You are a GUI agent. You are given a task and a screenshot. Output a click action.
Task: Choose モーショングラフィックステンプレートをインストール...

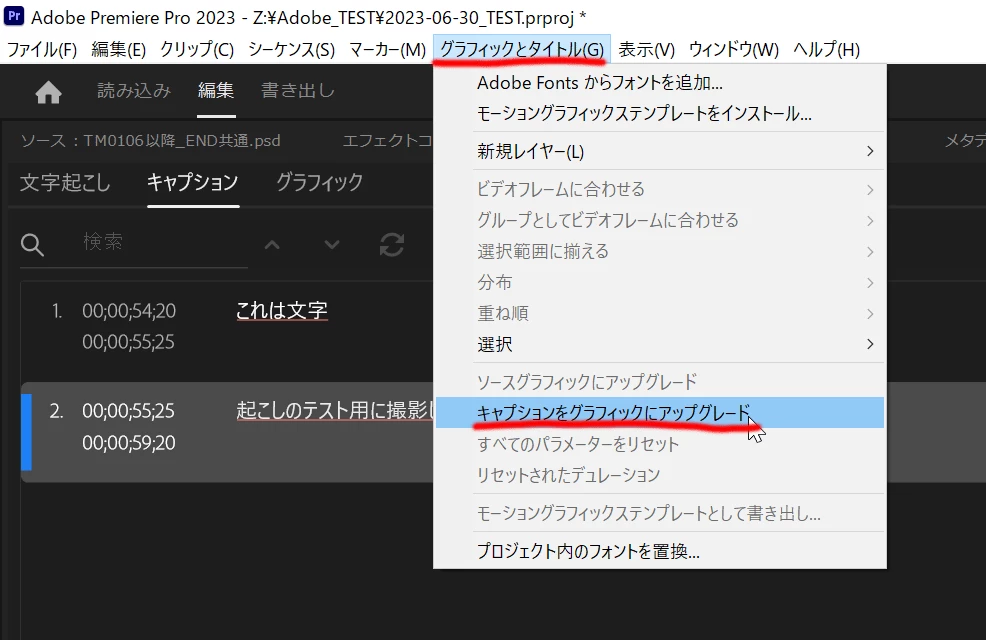(660, 114)
